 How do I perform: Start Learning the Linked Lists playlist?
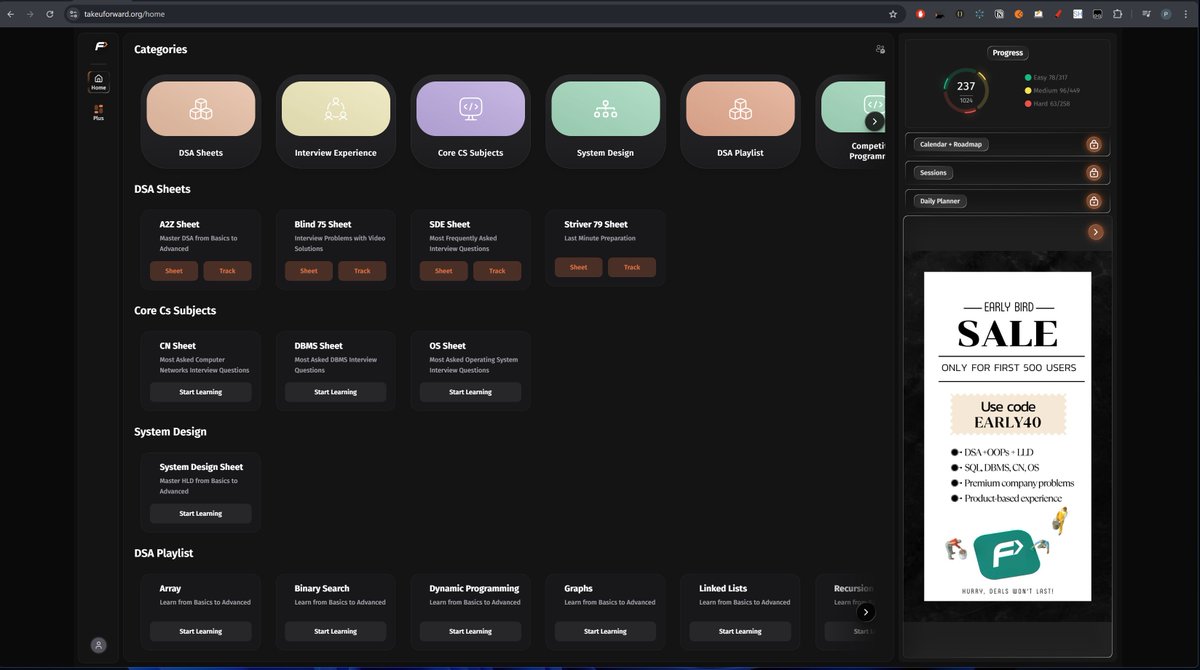(741, 631)
